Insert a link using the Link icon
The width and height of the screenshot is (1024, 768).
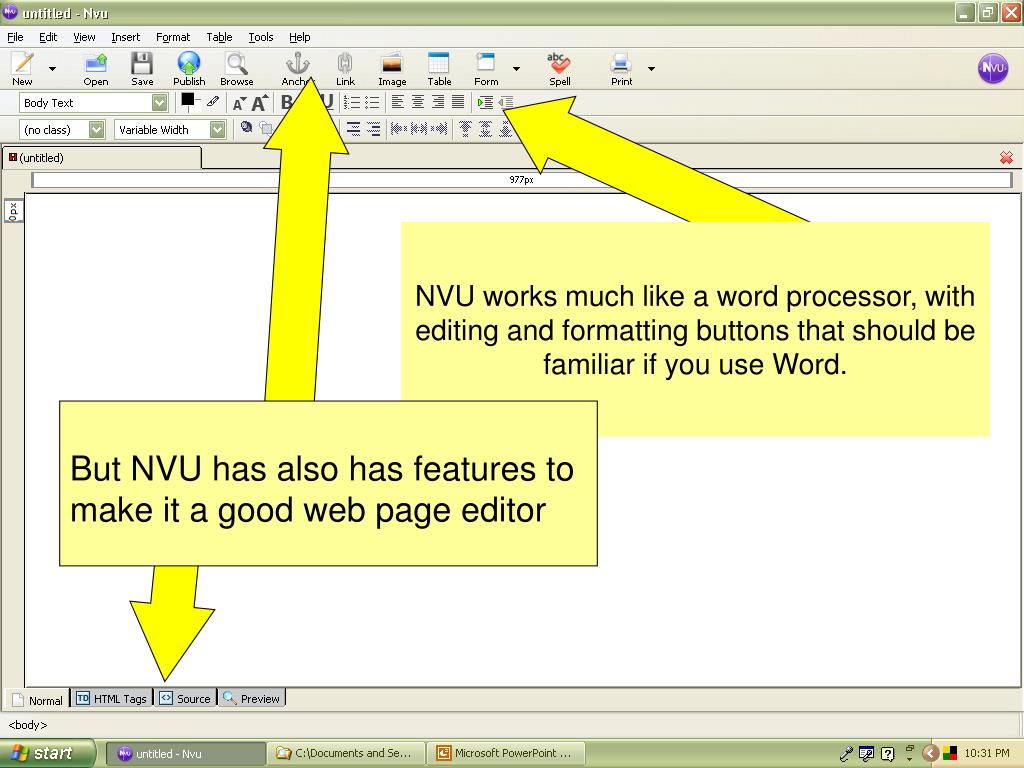click(345, 69)
